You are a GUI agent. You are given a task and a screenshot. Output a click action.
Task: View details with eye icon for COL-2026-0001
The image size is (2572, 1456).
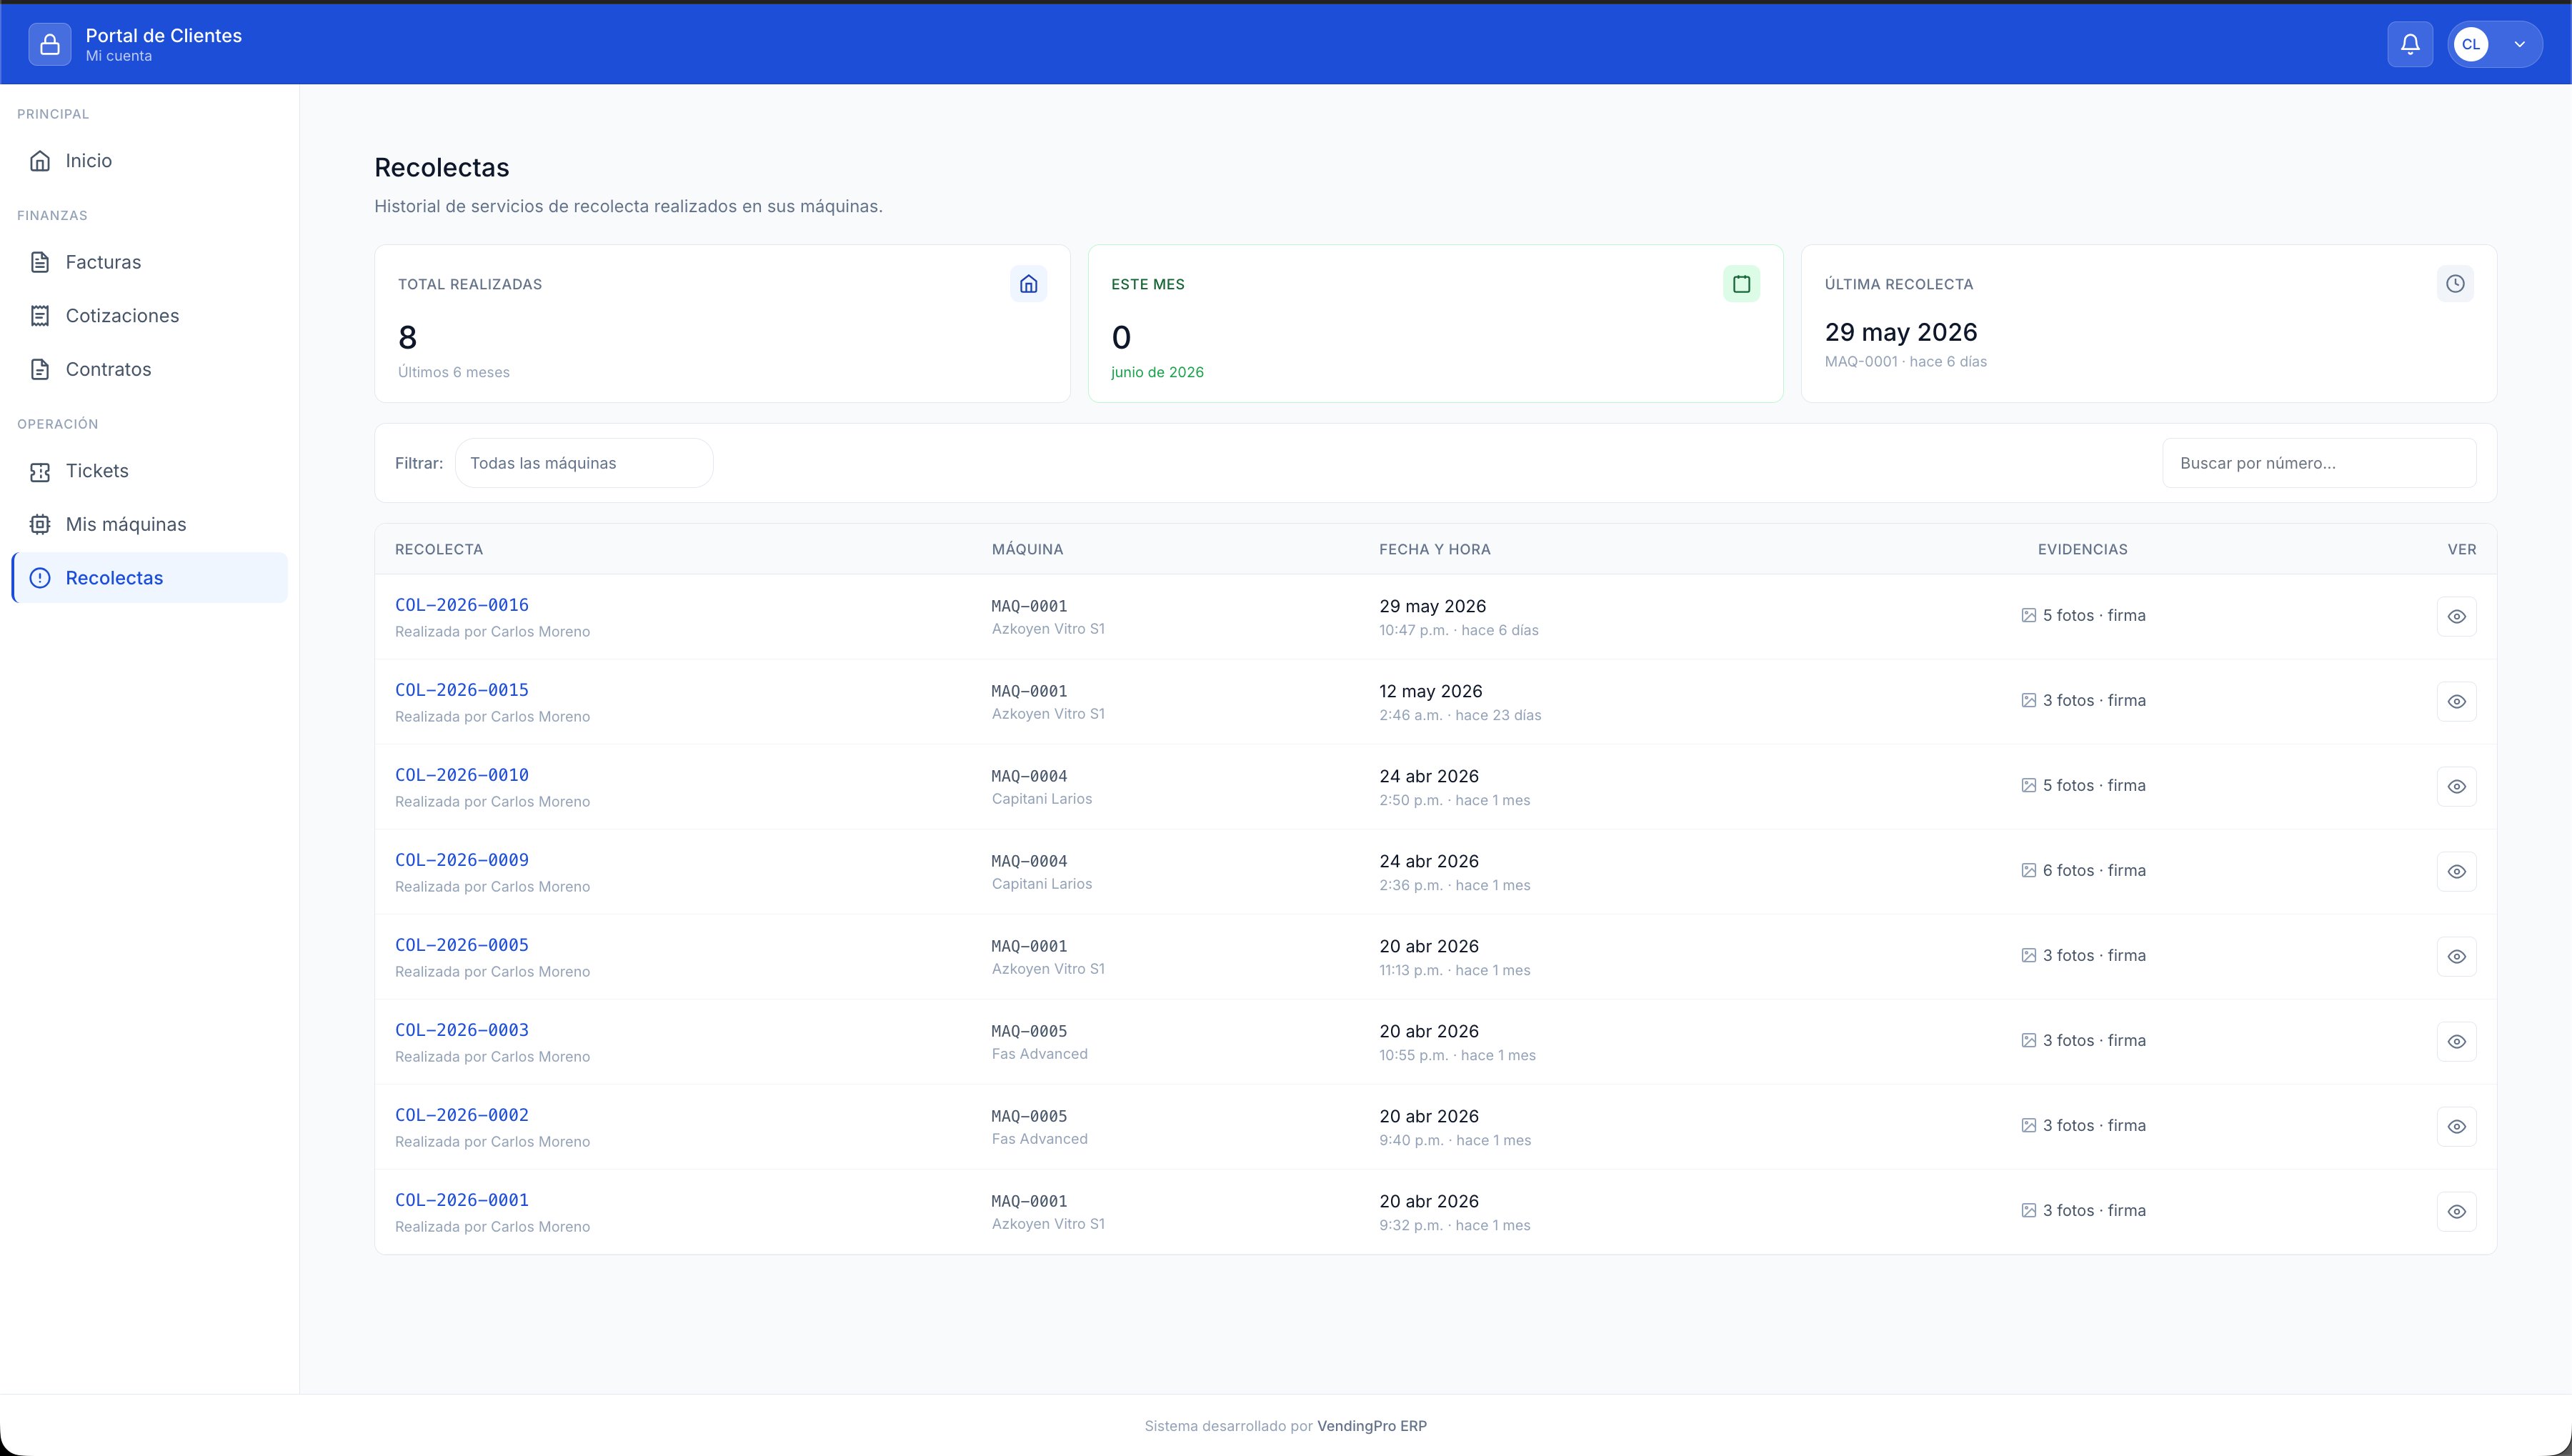[x=2456, y=1212]
